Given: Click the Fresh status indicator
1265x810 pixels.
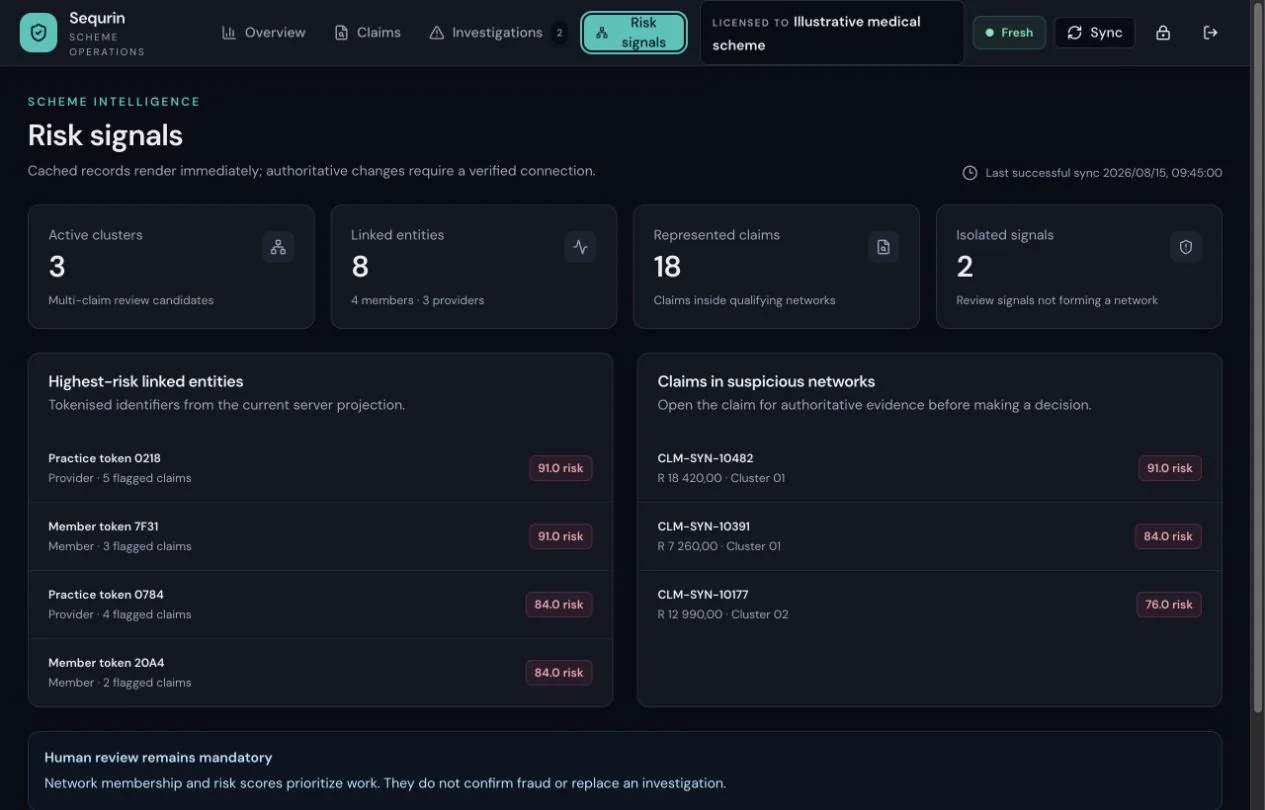Looking at the screenshot, I should coord(1009,33).
